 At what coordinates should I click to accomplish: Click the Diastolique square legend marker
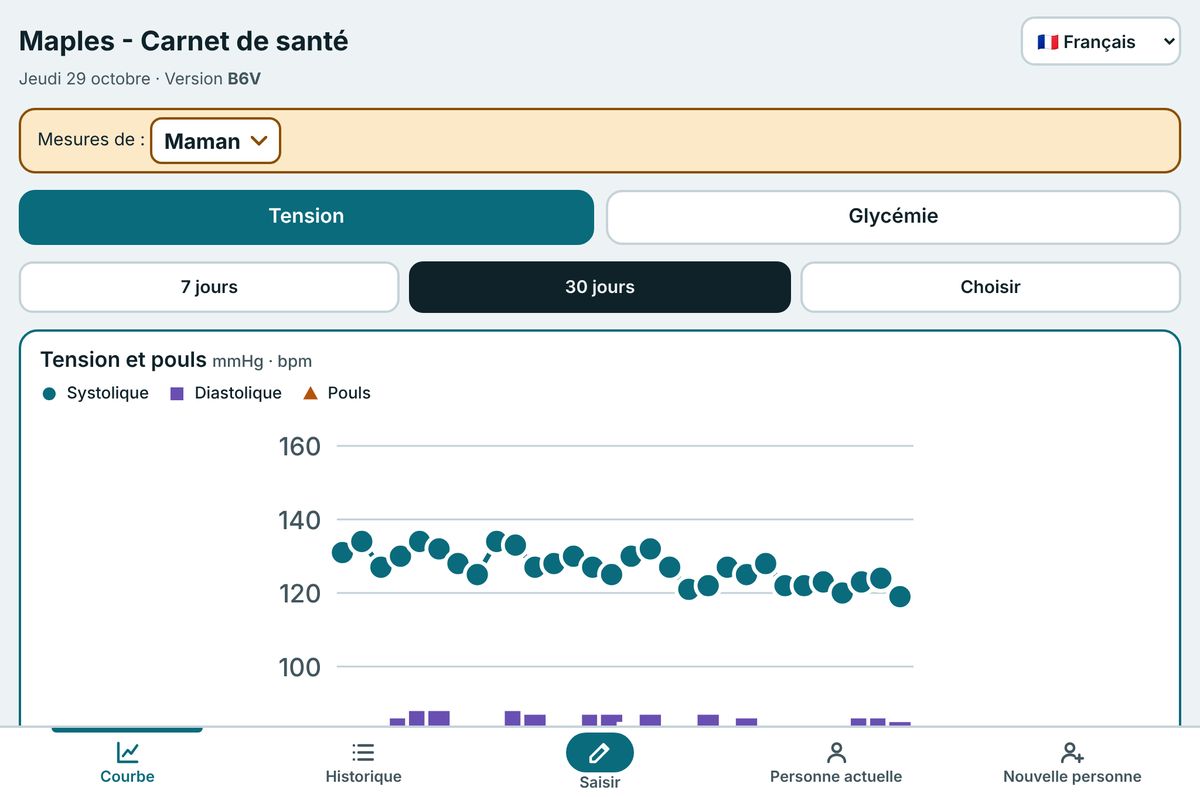coord(177,394)
